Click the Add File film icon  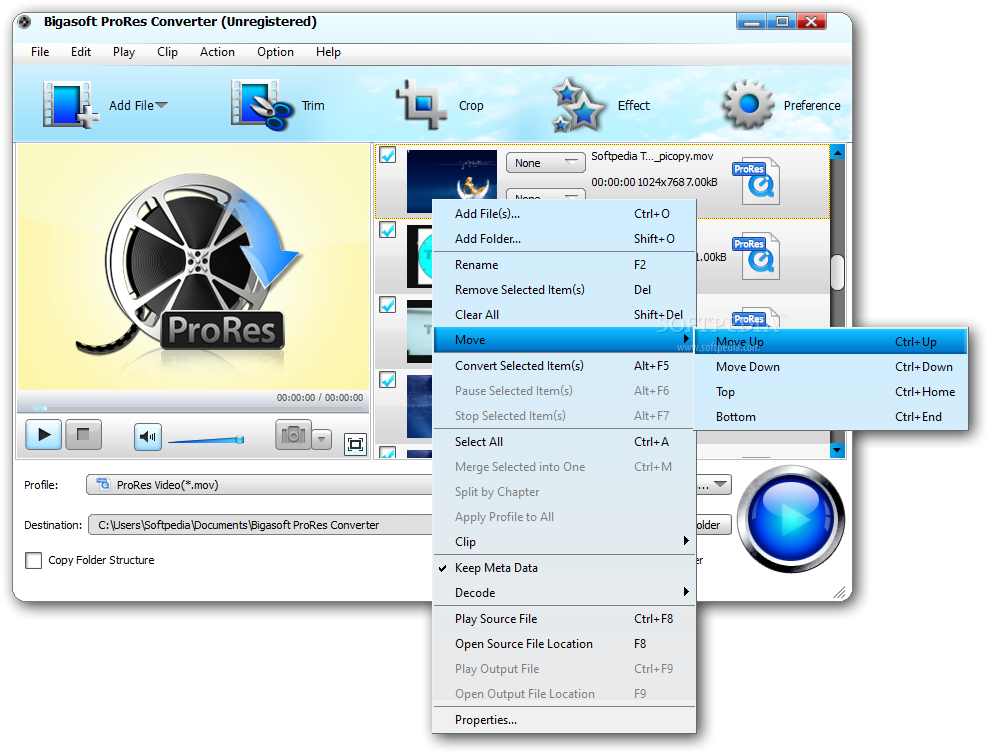[x=70, y=105]
